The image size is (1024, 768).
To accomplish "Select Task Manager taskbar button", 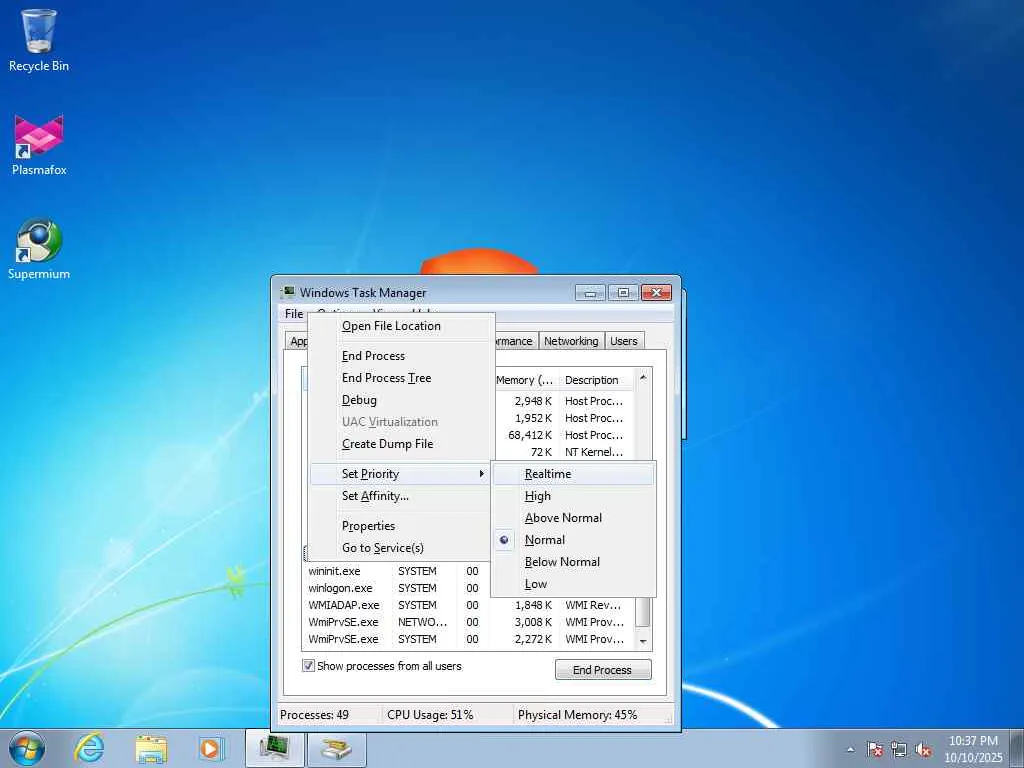I will coord(275,748).
